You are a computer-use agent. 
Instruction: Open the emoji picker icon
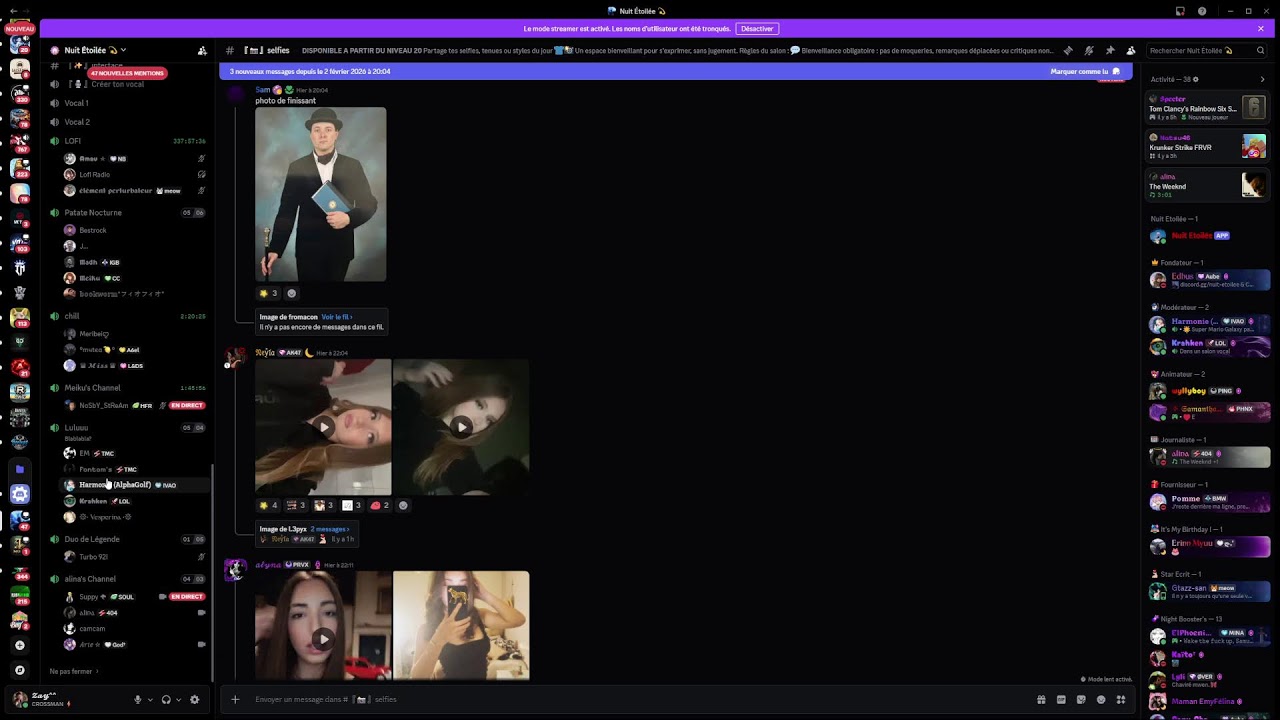click(1101, 699)
